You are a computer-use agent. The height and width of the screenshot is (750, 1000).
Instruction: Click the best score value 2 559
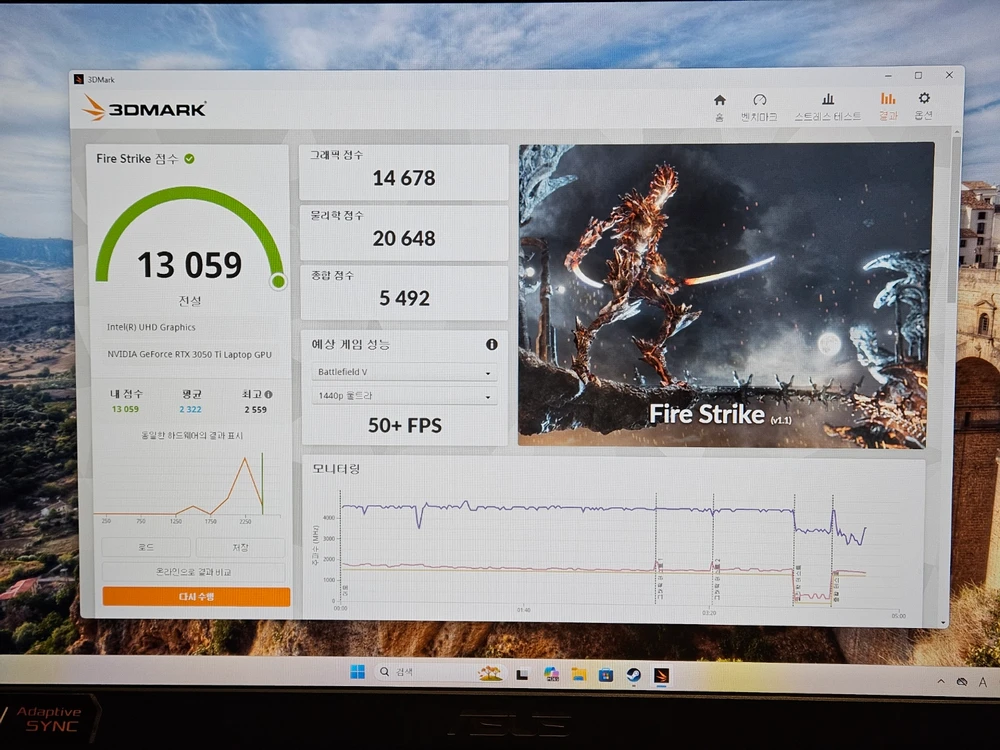pos(255,409)
